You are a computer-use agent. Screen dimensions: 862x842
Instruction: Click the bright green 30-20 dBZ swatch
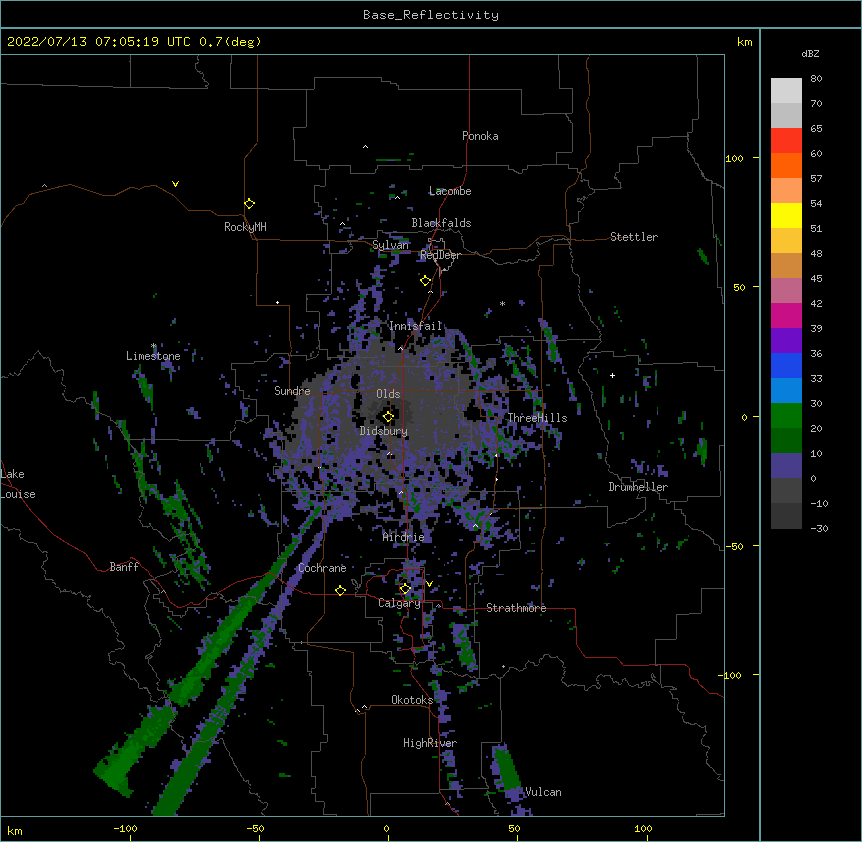786,416
